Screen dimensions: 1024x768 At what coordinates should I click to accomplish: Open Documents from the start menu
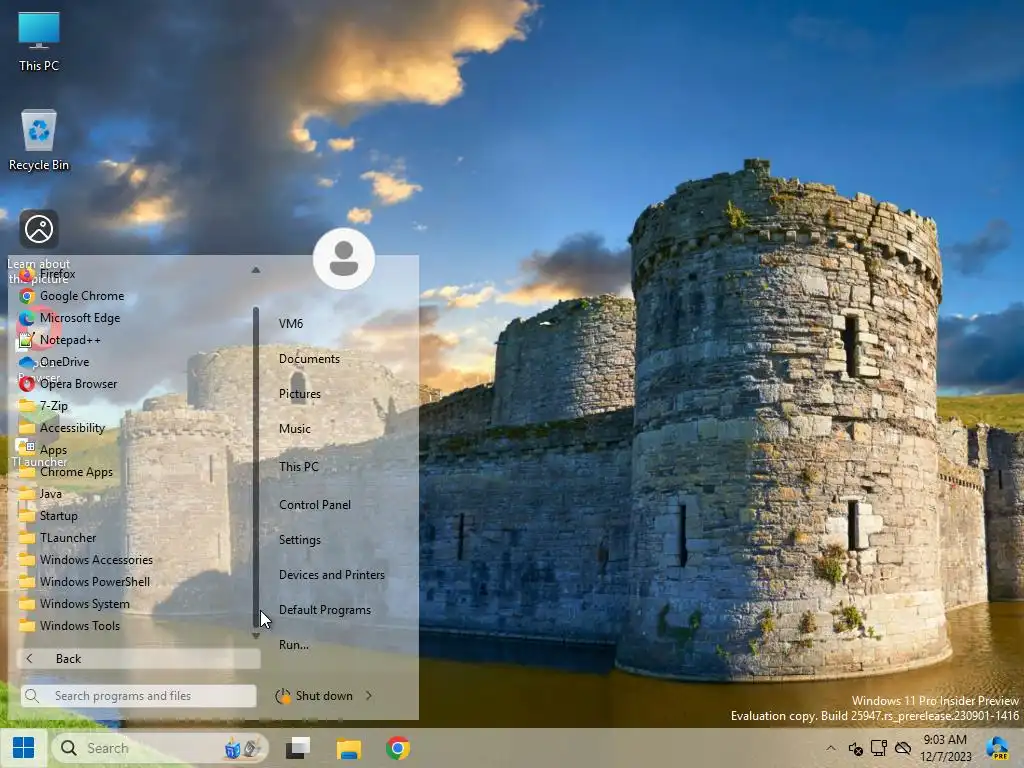(x=310, y=359)
